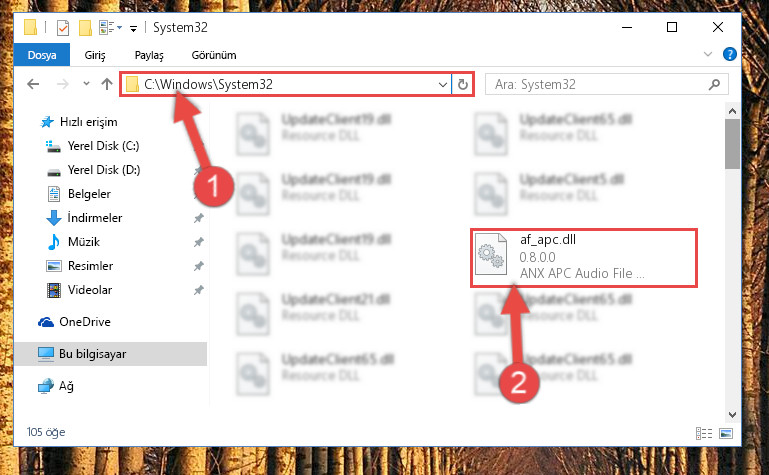This screenshot has width=769, height=475.
Task: Click the Back navigation arrow
Action: (33, 84)
